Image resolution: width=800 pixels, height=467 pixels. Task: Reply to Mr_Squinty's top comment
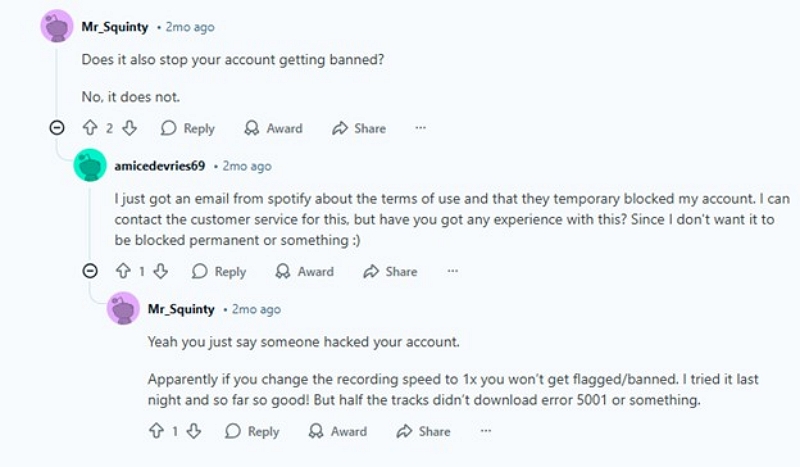pos(188,128)
